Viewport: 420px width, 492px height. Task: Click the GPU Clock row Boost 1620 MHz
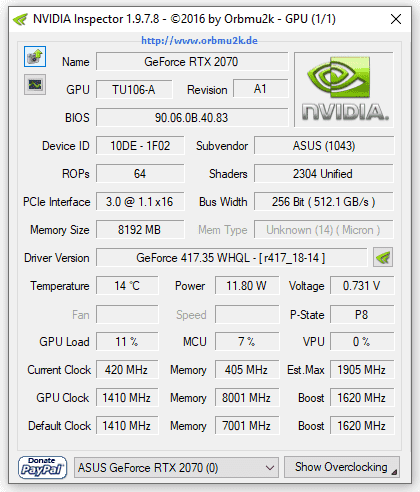pyautogui.click(x=362, y=398)
